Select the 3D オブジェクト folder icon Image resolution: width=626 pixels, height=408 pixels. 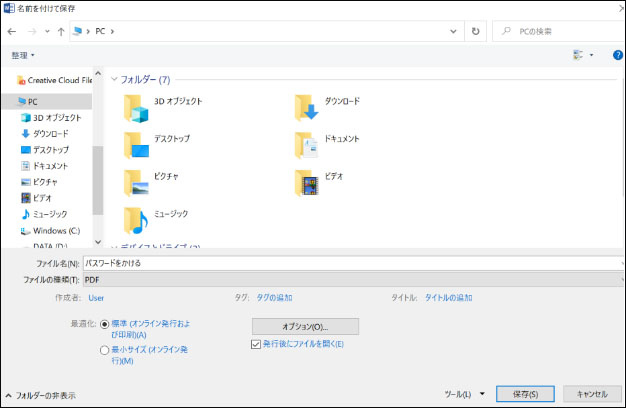[136, 108]
